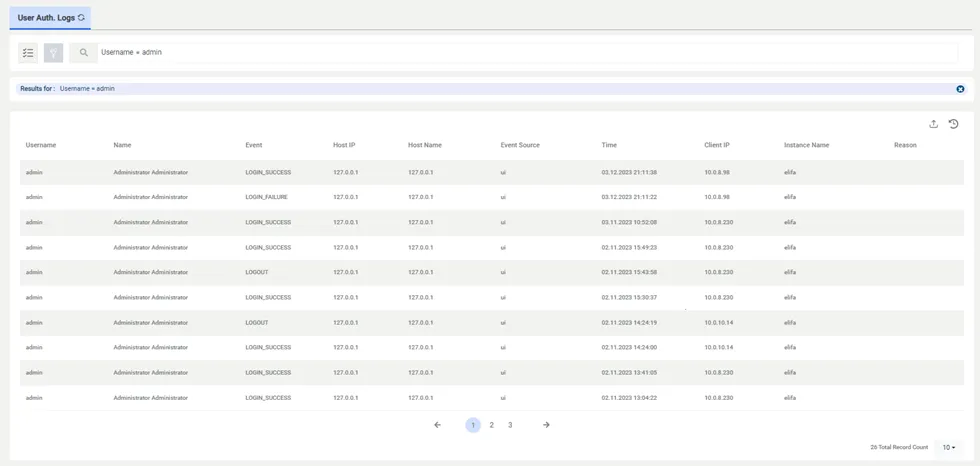Image resolution: width=980 pixels, height=466 pixels.
Task: Click client IP 10.0.8.98 in LOGIN_FAILURE row
Action: pos(717,197)
